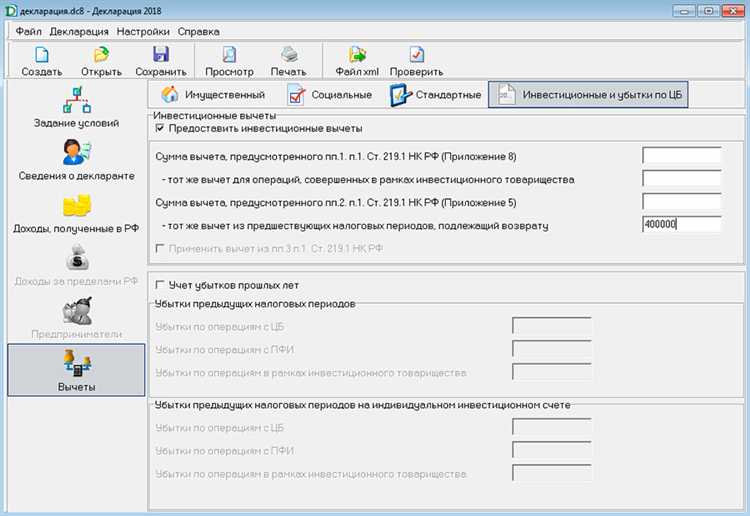Save the declaration using the Сохранить icon
750x516 pixels.
click(x=160, y=59)
